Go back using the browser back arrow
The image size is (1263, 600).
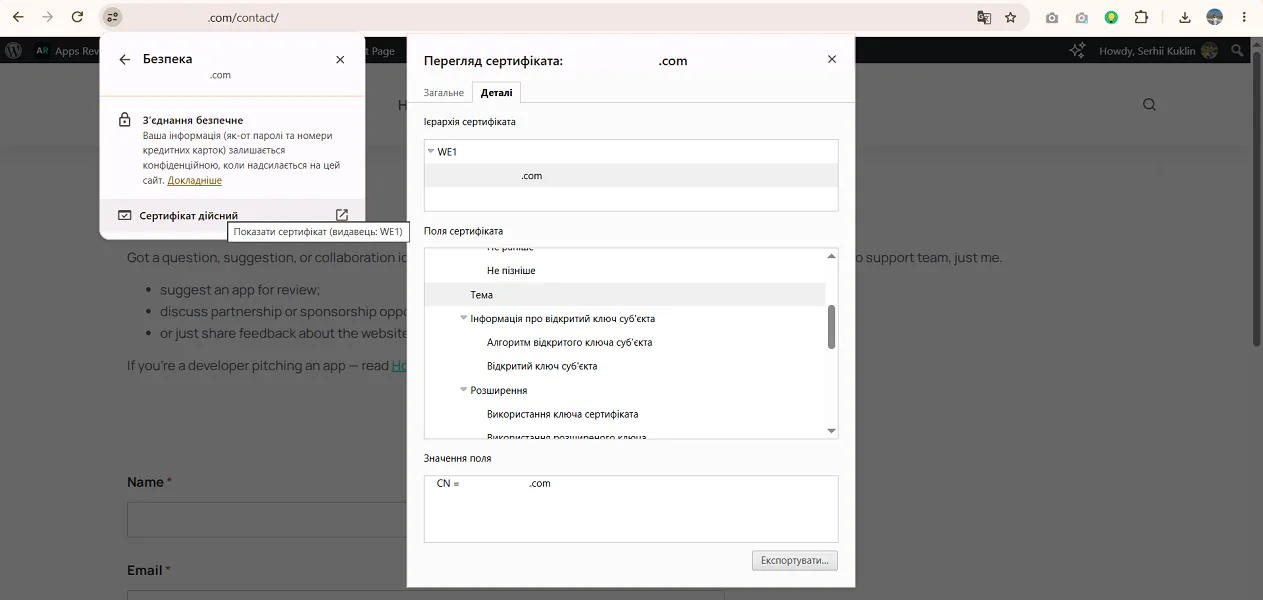tap(18, 17)
